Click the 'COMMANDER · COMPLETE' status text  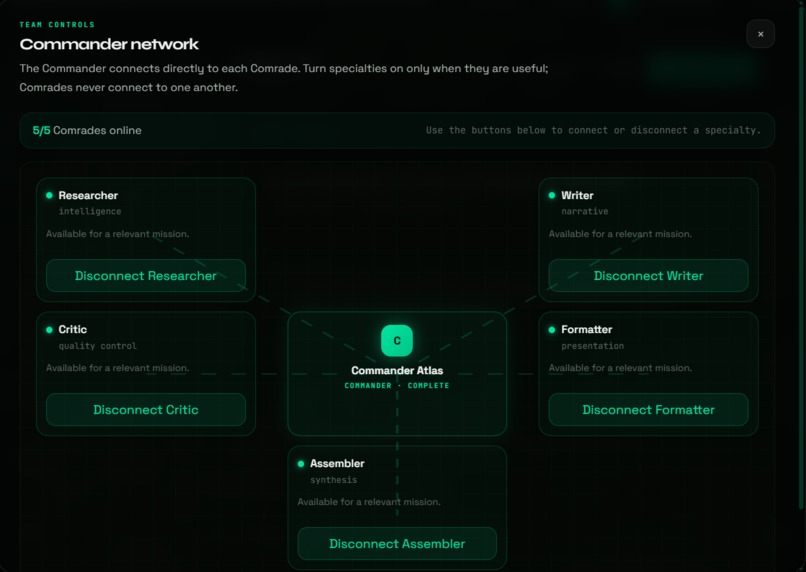click(397, 385)
